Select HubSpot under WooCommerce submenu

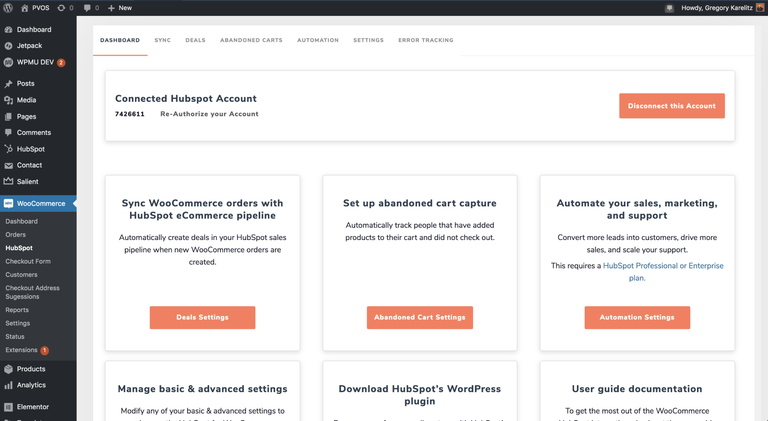19,248
